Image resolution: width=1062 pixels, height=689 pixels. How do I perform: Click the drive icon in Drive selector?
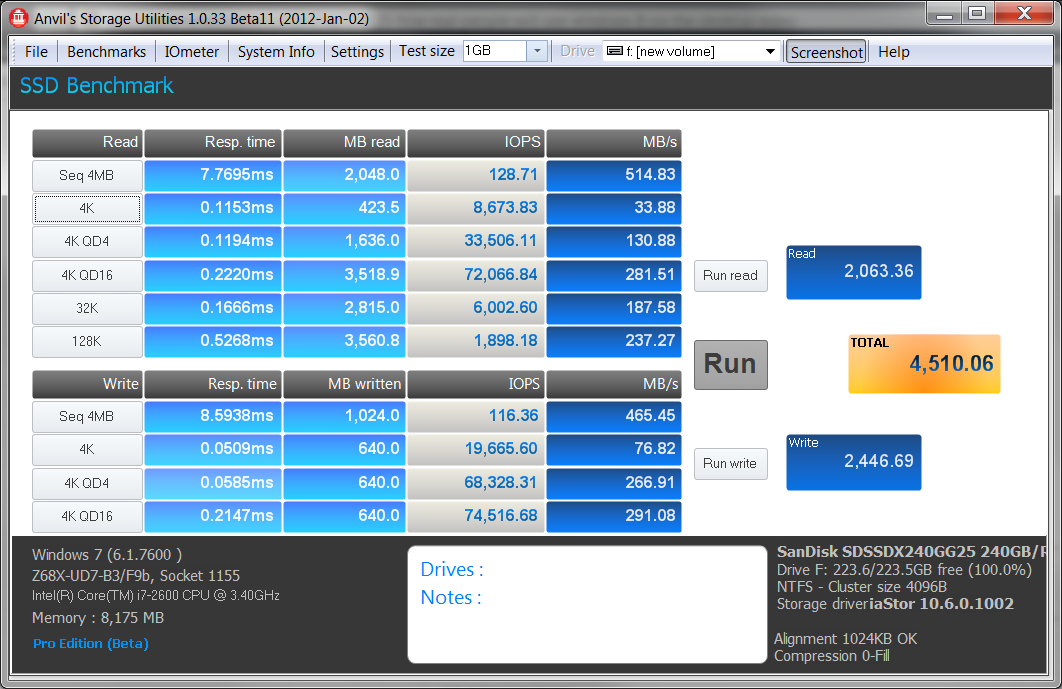coord(614,52)
